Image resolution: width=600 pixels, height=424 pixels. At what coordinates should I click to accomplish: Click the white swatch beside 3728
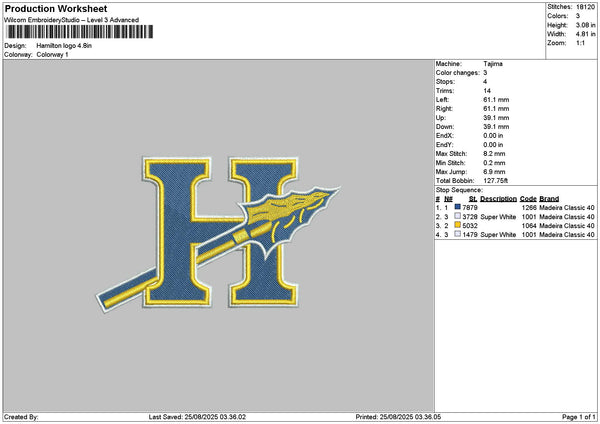[457, 216]
